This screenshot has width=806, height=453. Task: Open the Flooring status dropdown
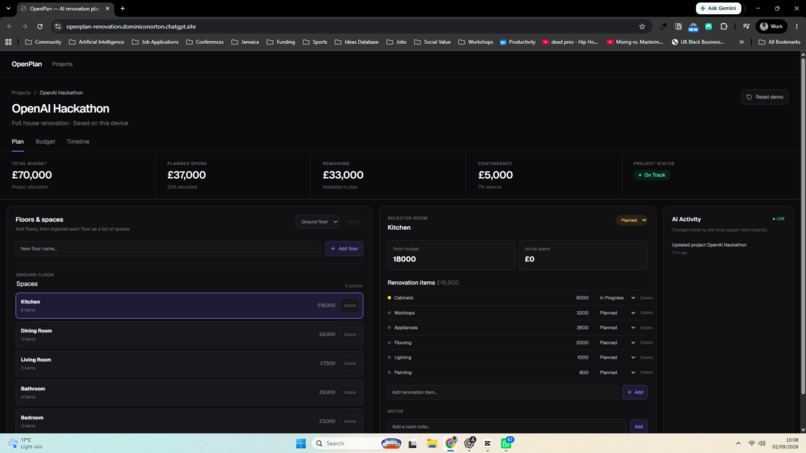[617, 342]
